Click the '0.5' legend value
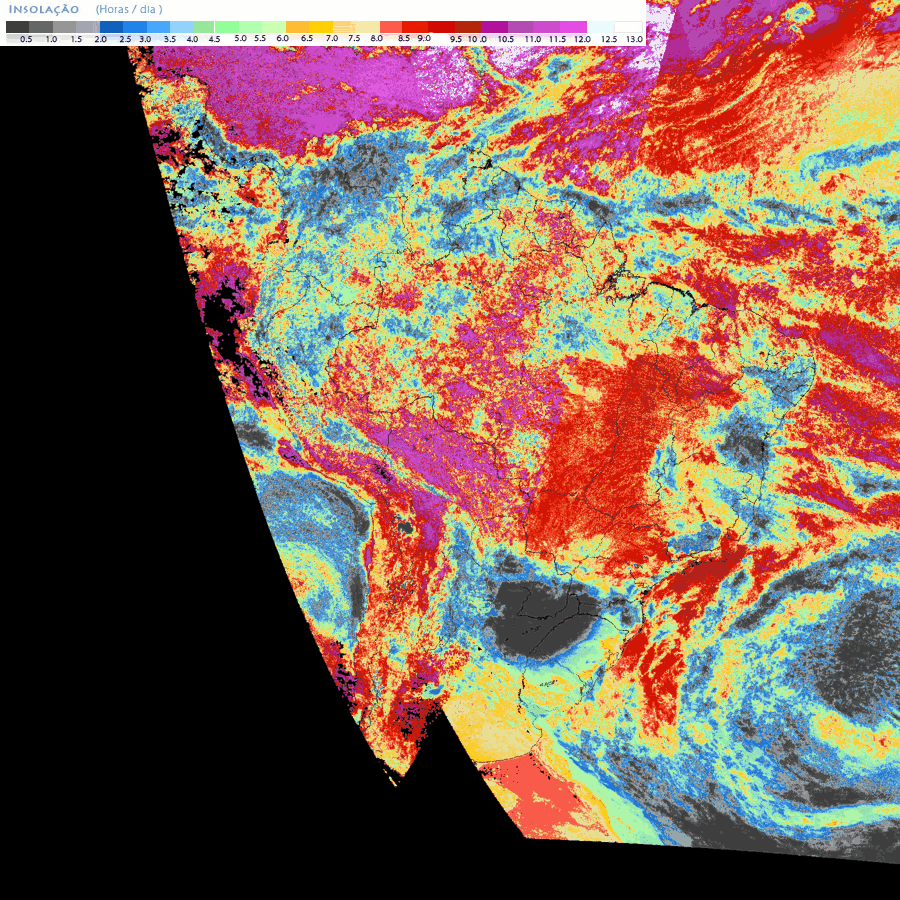The image size is (900, 900). (26, 39)
